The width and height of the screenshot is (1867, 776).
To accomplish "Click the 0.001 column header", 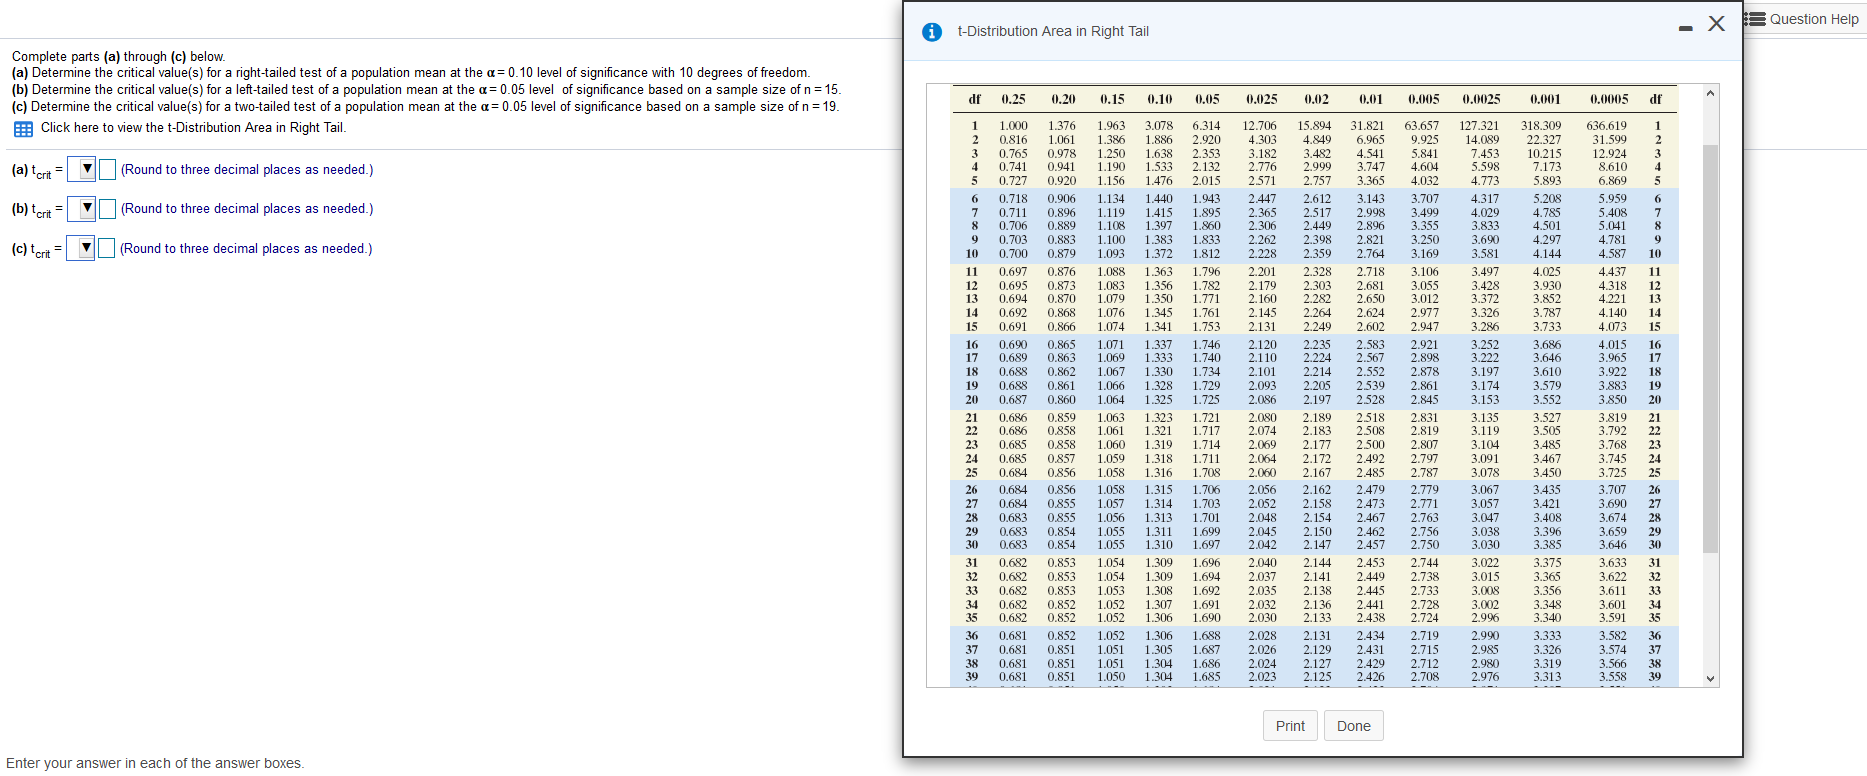I will coord(1545,99).
